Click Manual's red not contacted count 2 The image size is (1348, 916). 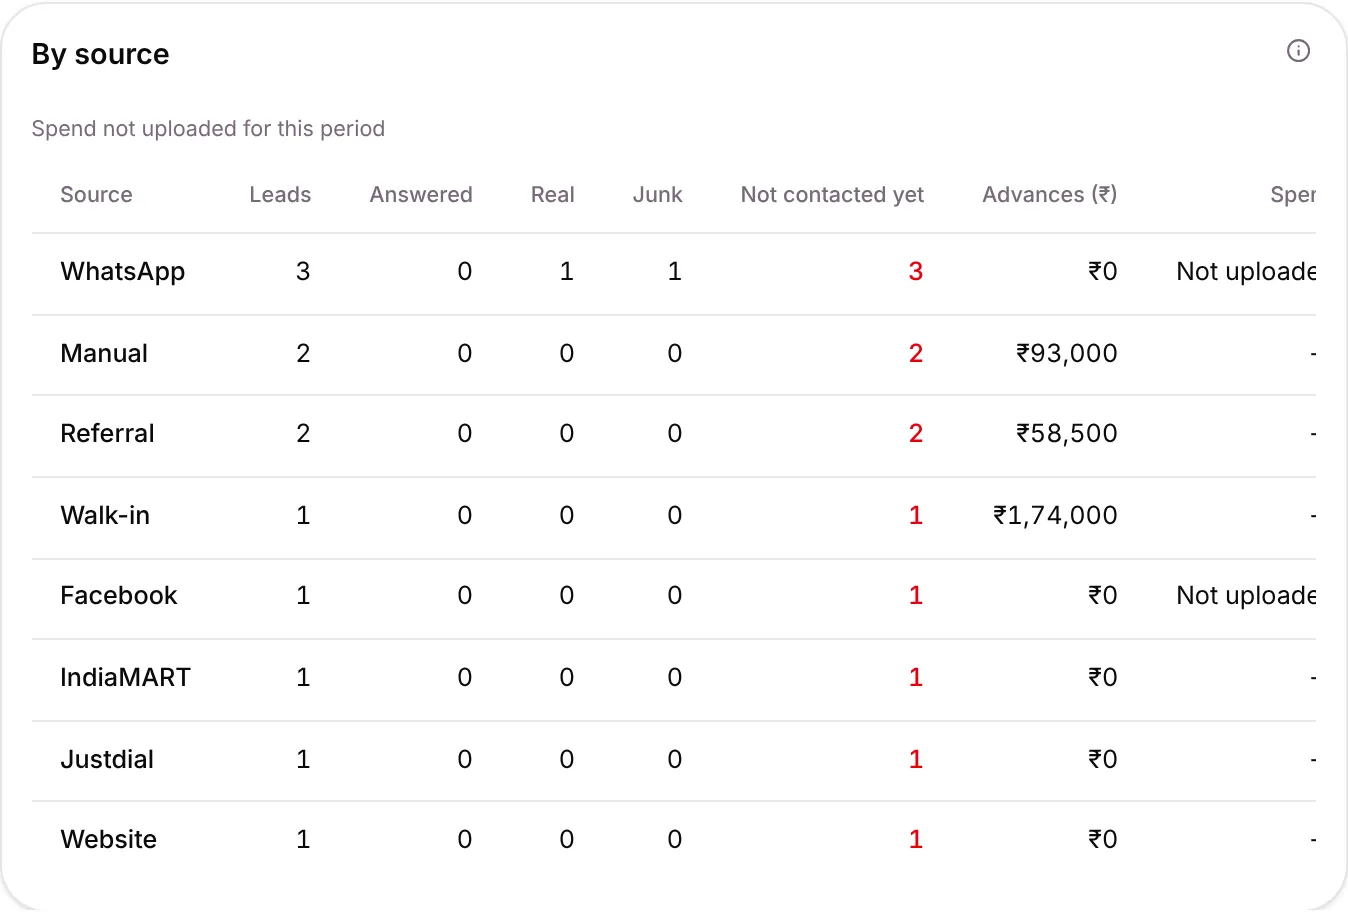915,353
